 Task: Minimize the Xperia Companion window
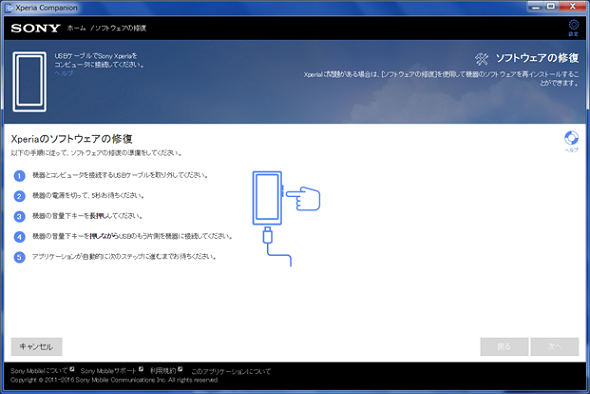(535, 6)
